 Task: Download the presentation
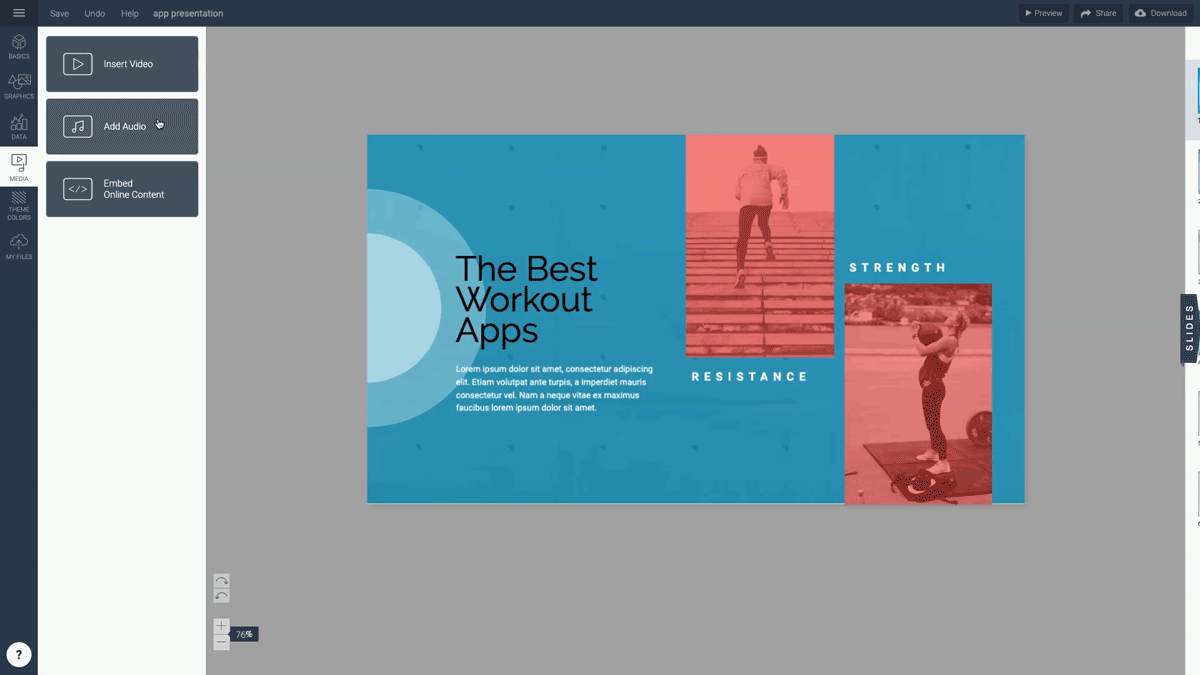click(x=1159, y=13)
